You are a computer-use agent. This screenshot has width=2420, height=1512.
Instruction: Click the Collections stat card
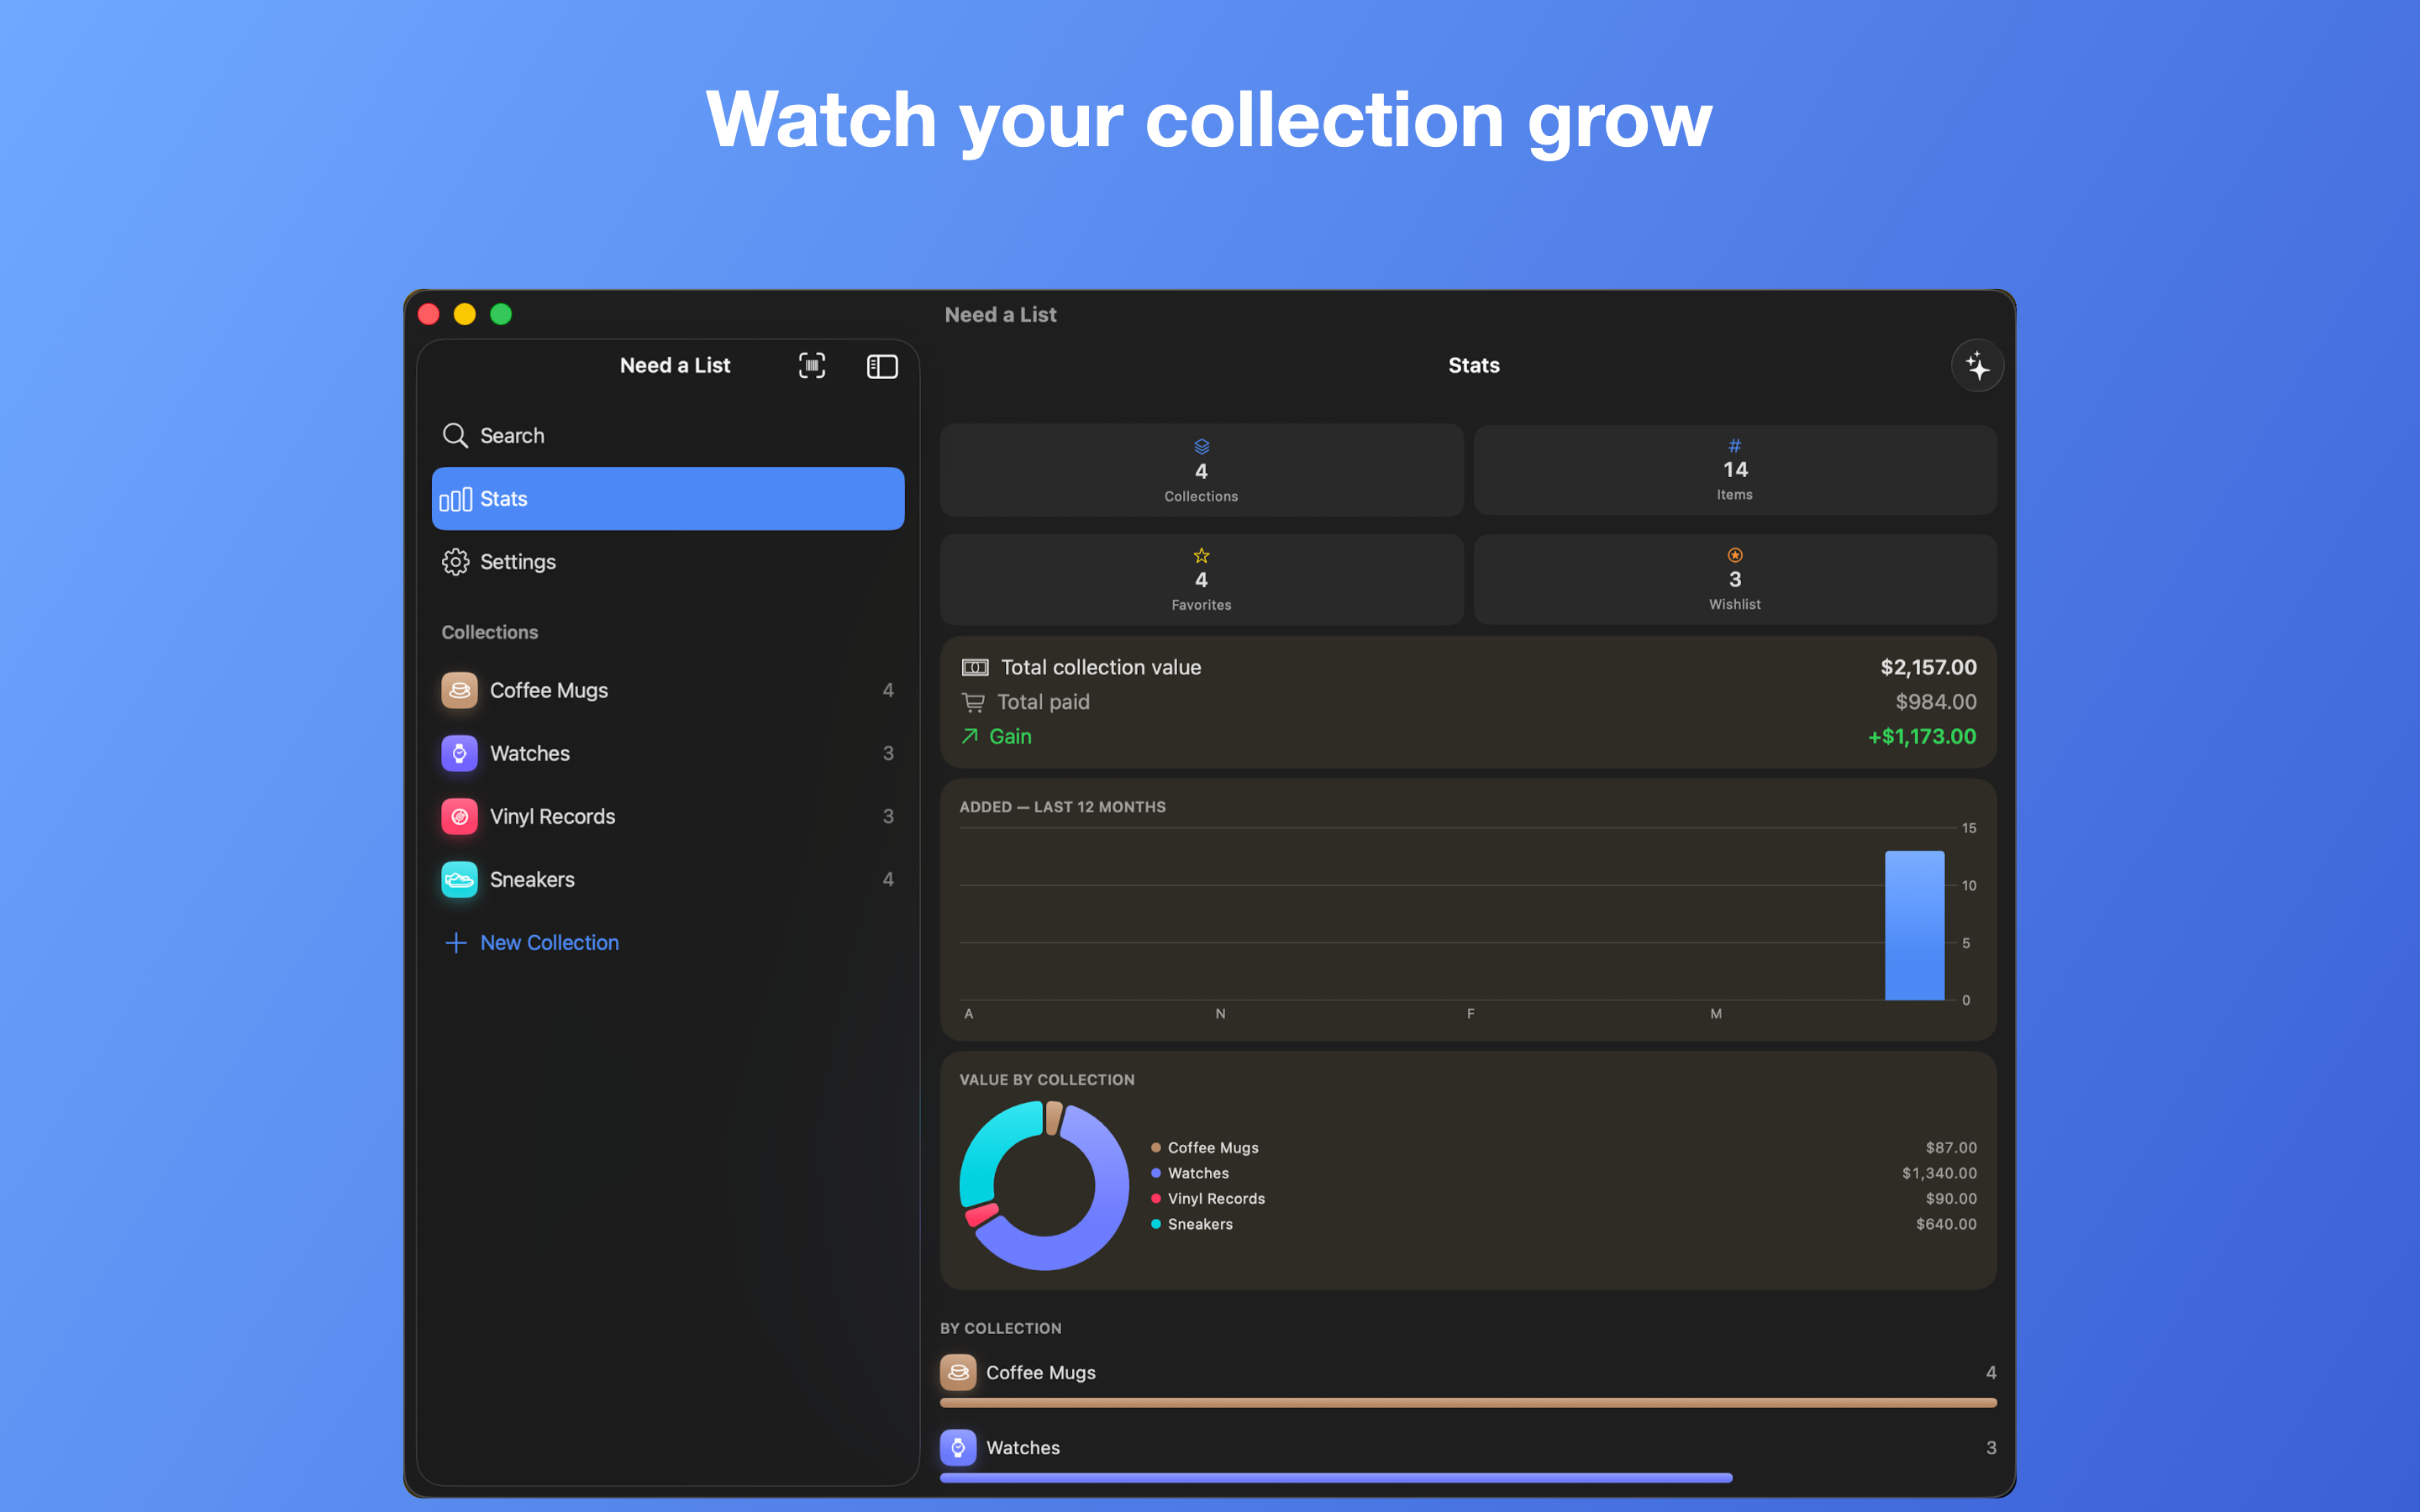click(1201, 470)
